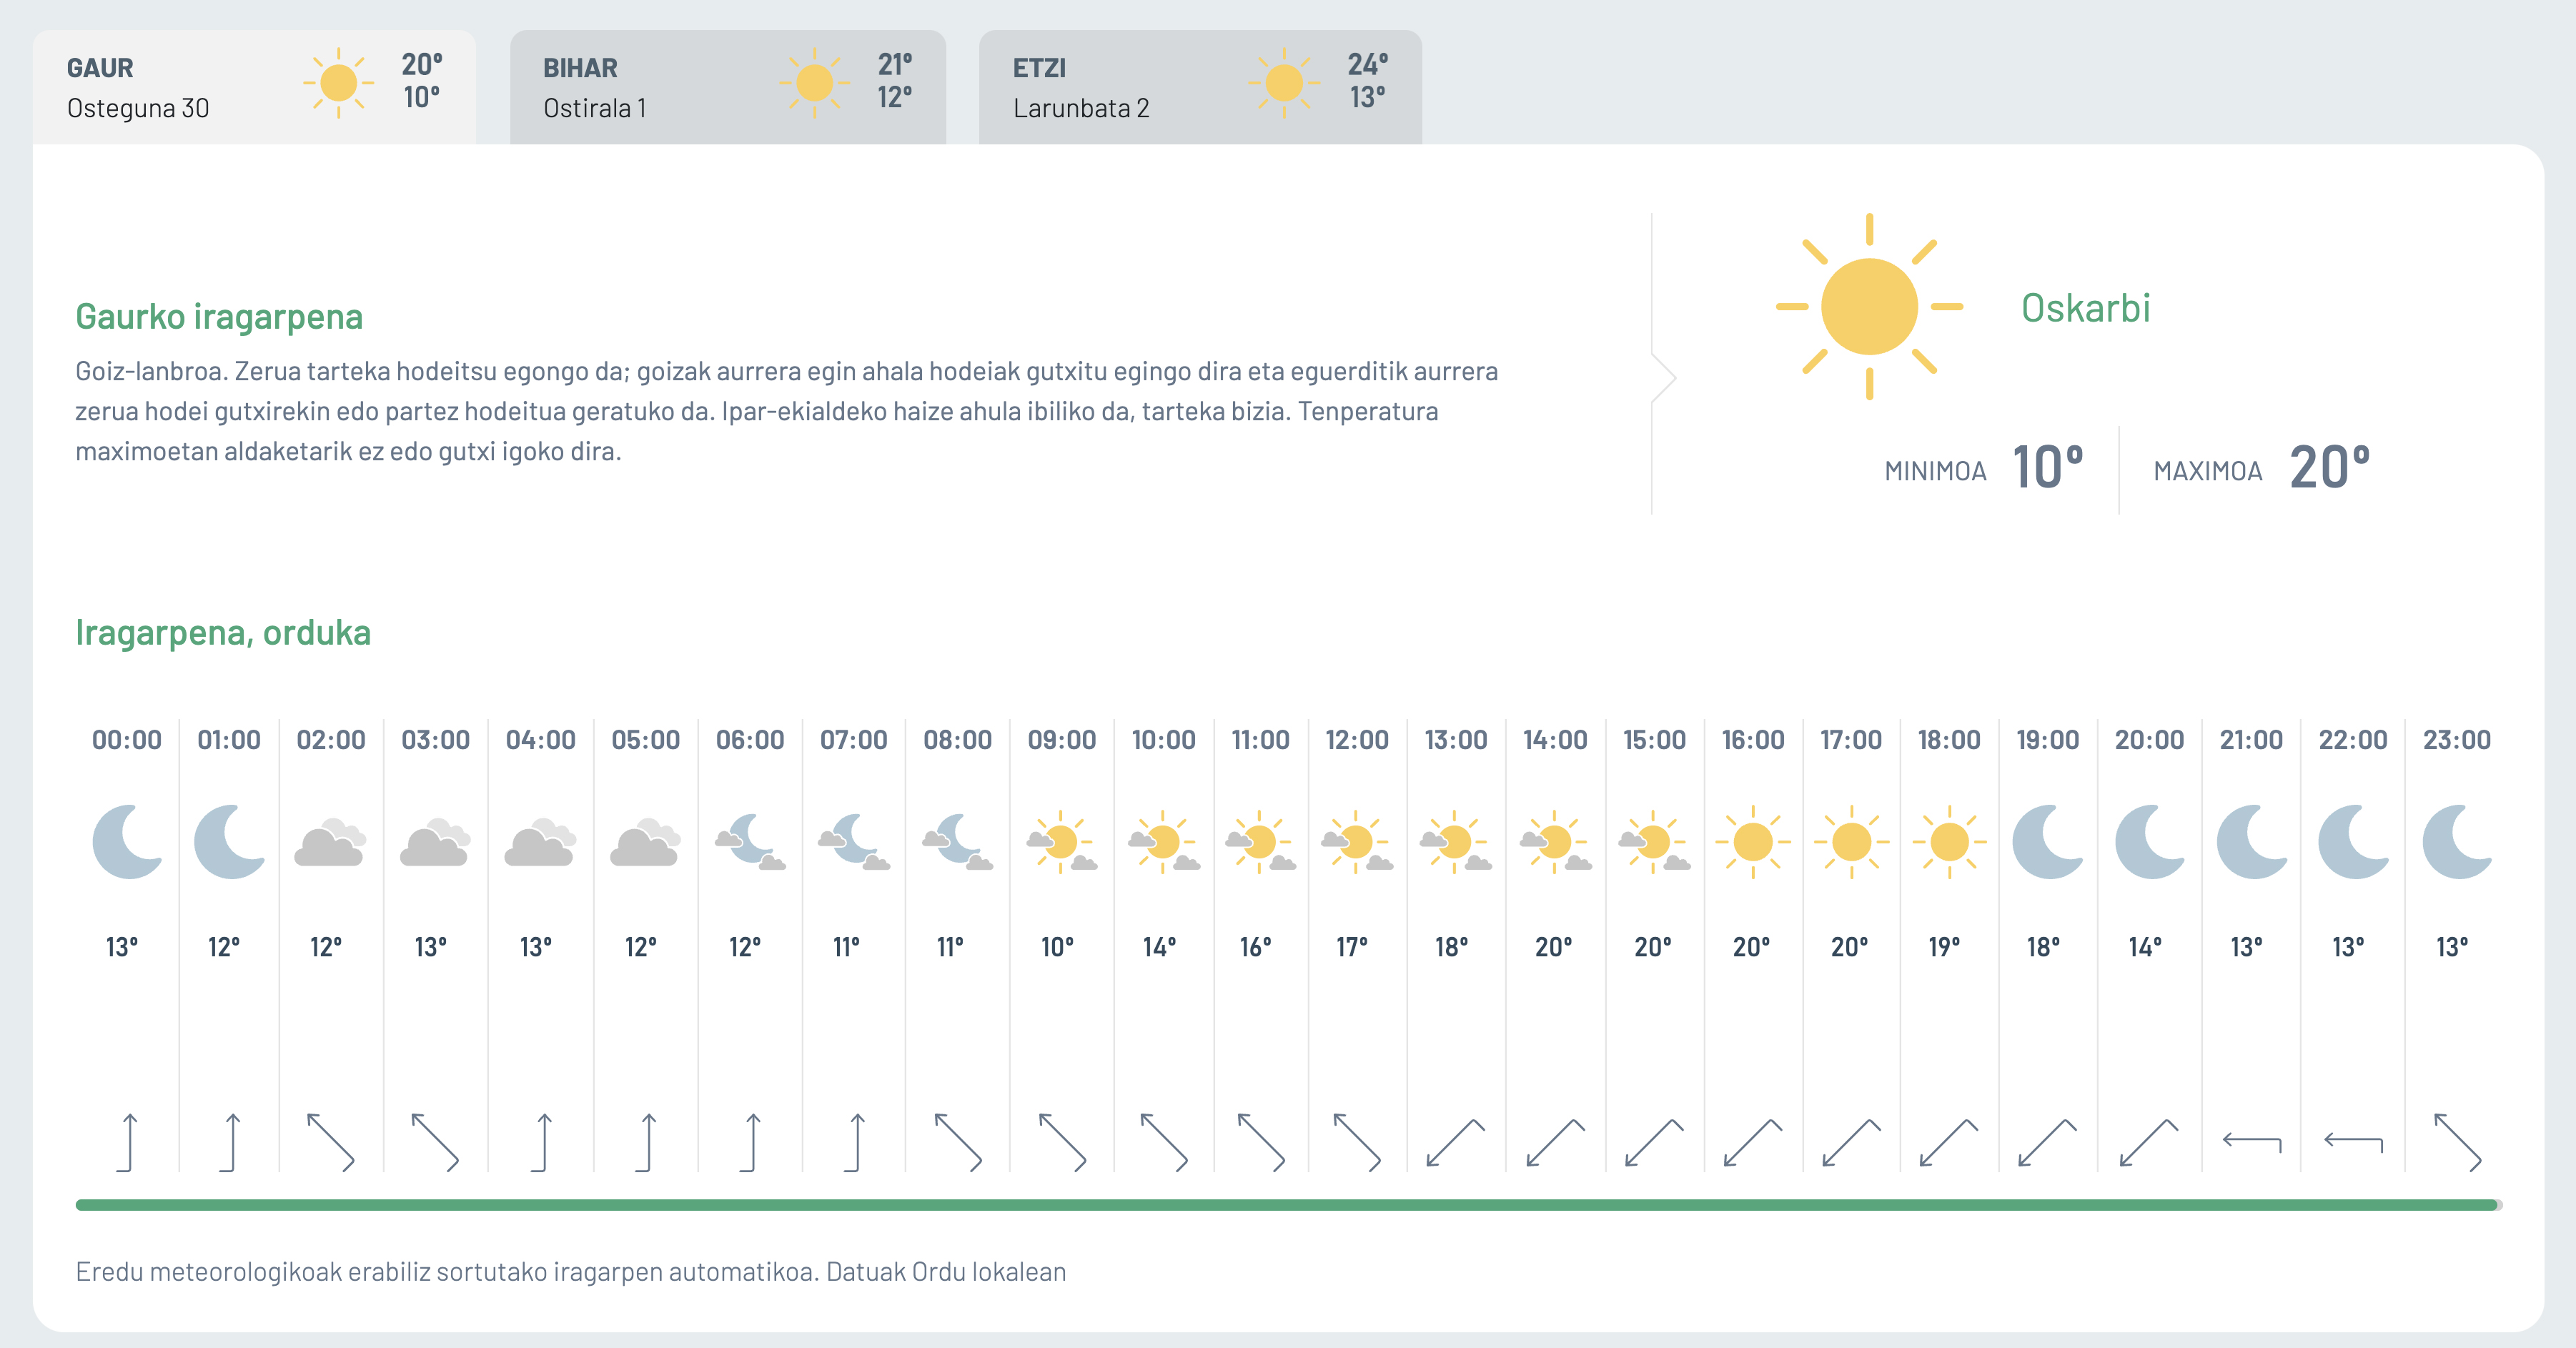This screenshot has width=2576, height=1348.
Task: Click the wind arrow under 00:00
Action: [x=126, y=1142]
